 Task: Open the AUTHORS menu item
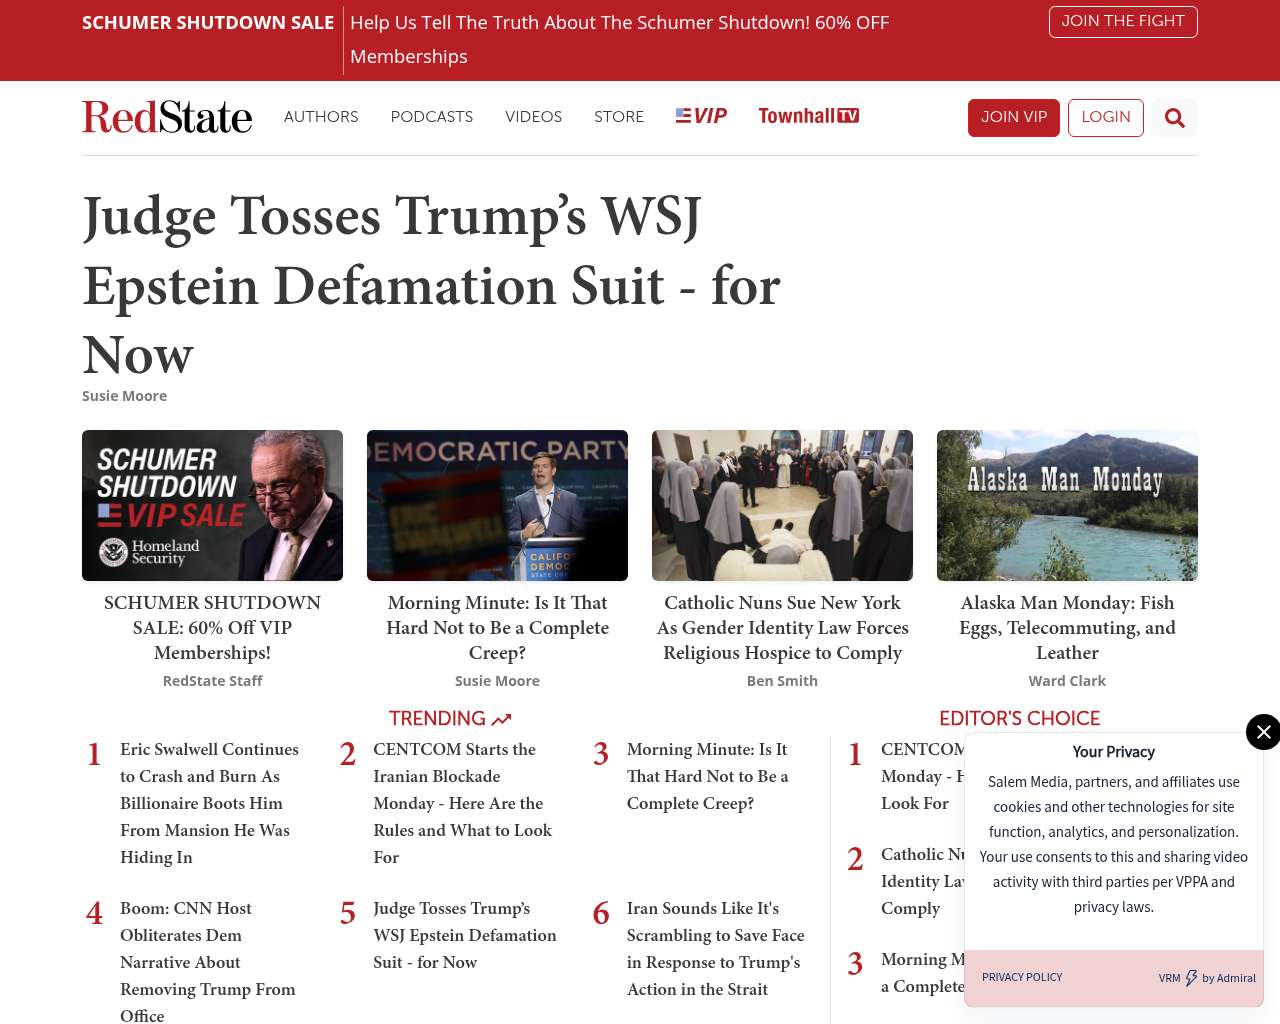(321, 117)
